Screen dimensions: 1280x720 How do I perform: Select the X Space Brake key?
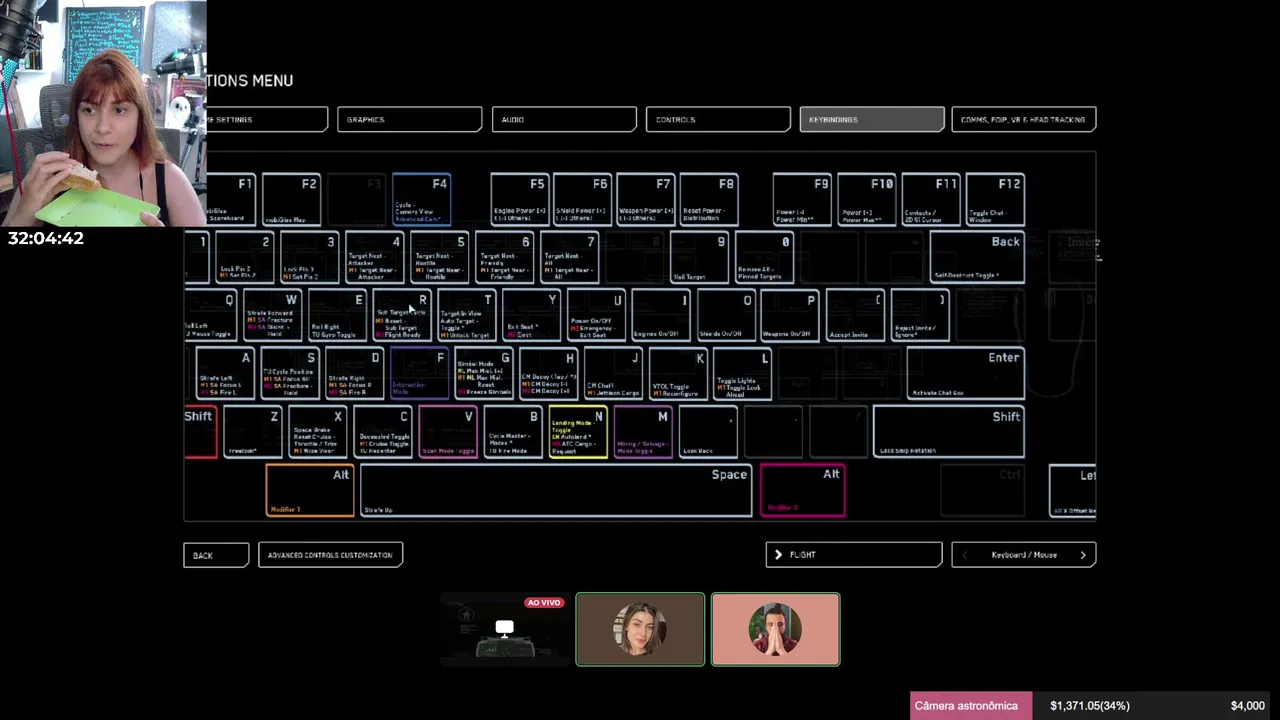[318, 432]
